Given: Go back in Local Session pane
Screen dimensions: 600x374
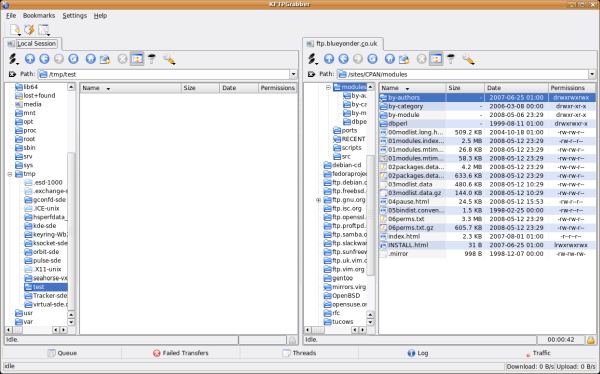Looking at the screenshot, I should click(44, 59).
